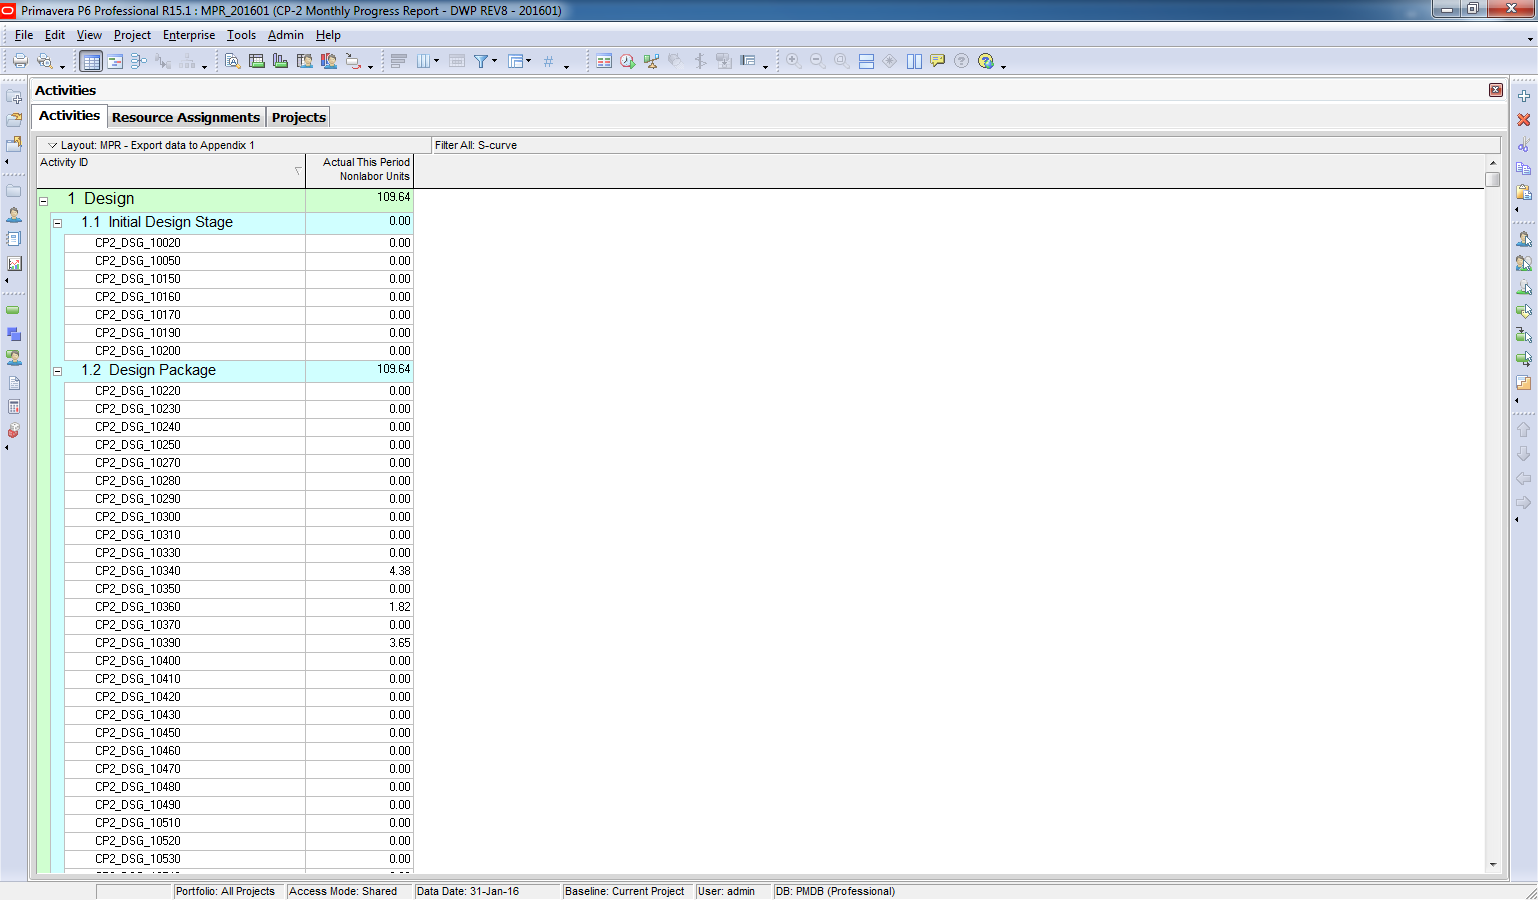Toggle the Gantt Chart view icon
The height and width of the screenshot is (900, 1538).
coord(115,61)
